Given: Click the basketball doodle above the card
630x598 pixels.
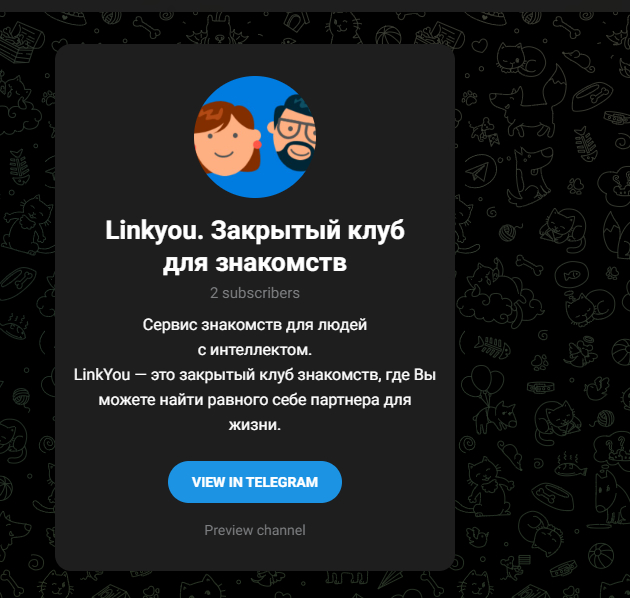Looking at the screenshot, I should coord(389,35).
